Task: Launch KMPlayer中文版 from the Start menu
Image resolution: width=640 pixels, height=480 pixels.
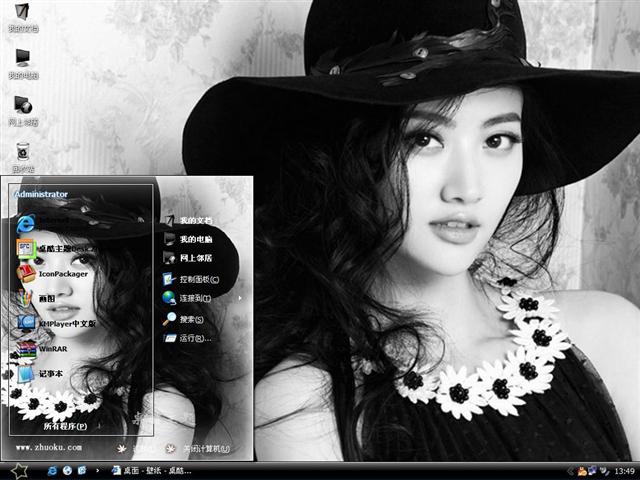Action: coord(56,323)
